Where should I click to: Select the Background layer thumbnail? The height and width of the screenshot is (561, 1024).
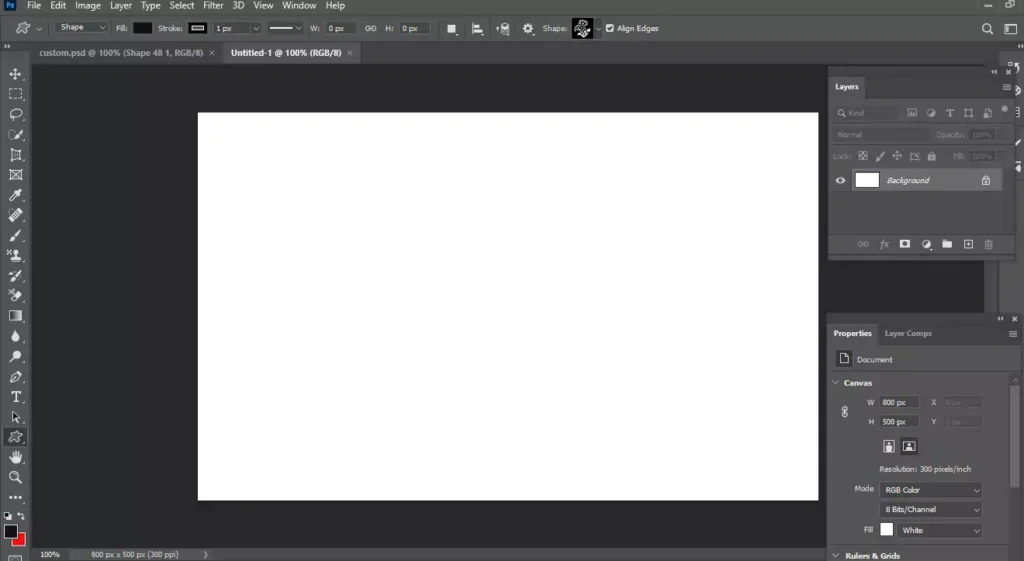click(x=867, y=180)
